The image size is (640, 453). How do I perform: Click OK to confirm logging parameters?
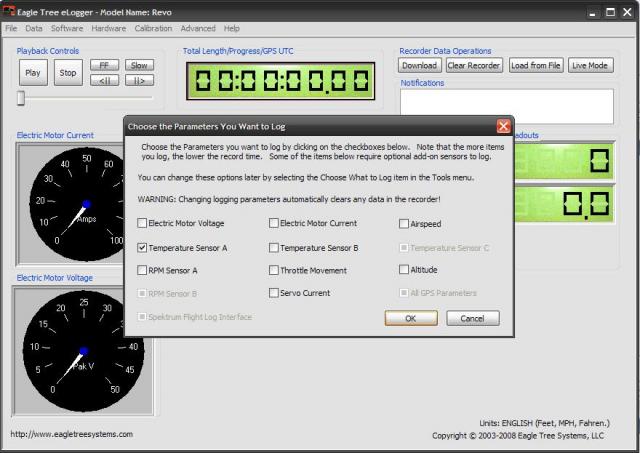pyautogui.click(x=412, y=318)
